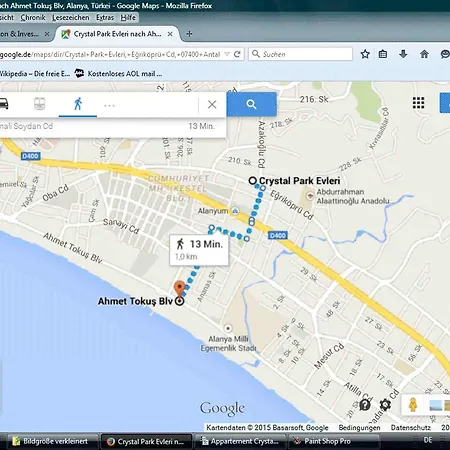450x450 pixels.
Task: Open the Firefox downloads arrow icon
Action: coord(403,54)
